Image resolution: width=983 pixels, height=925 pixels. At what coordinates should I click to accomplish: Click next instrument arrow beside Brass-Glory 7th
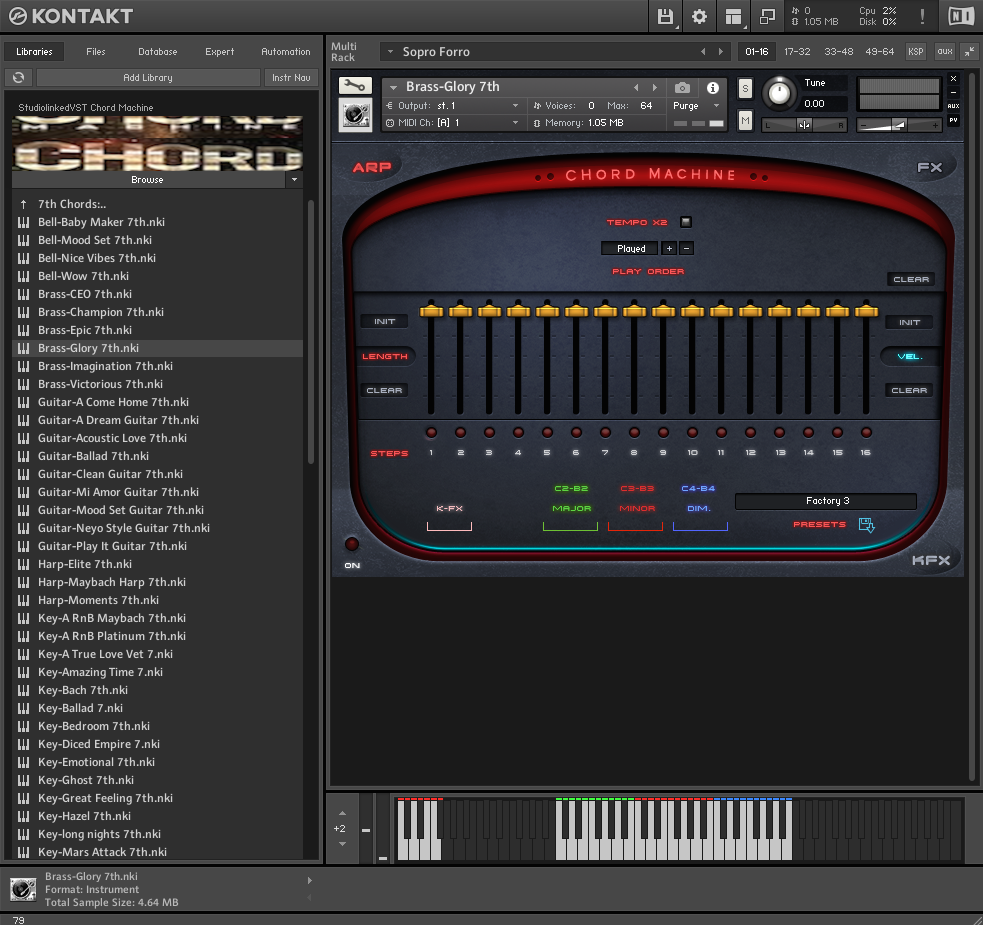tap(654, 88)
